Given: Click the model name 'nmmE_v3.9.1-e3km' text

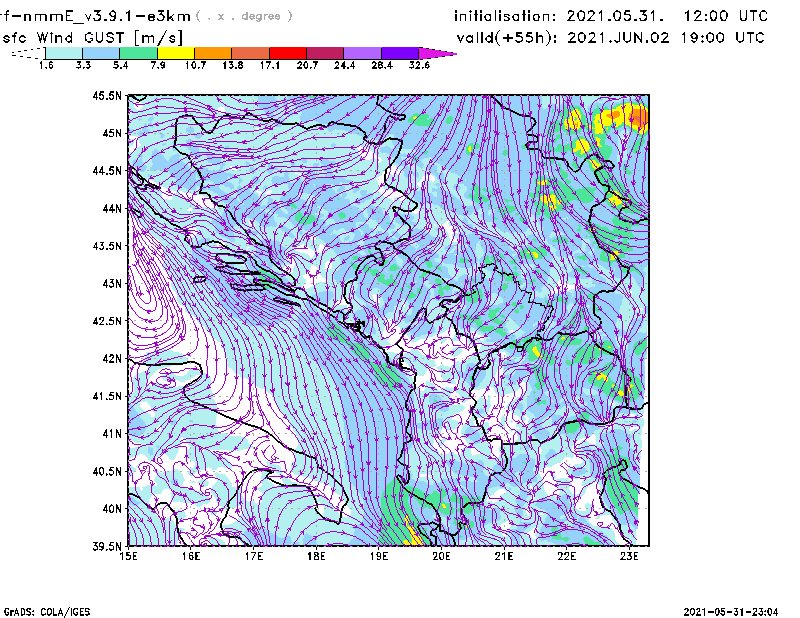Looking at the screenshot, I should [x=106, y=16].
